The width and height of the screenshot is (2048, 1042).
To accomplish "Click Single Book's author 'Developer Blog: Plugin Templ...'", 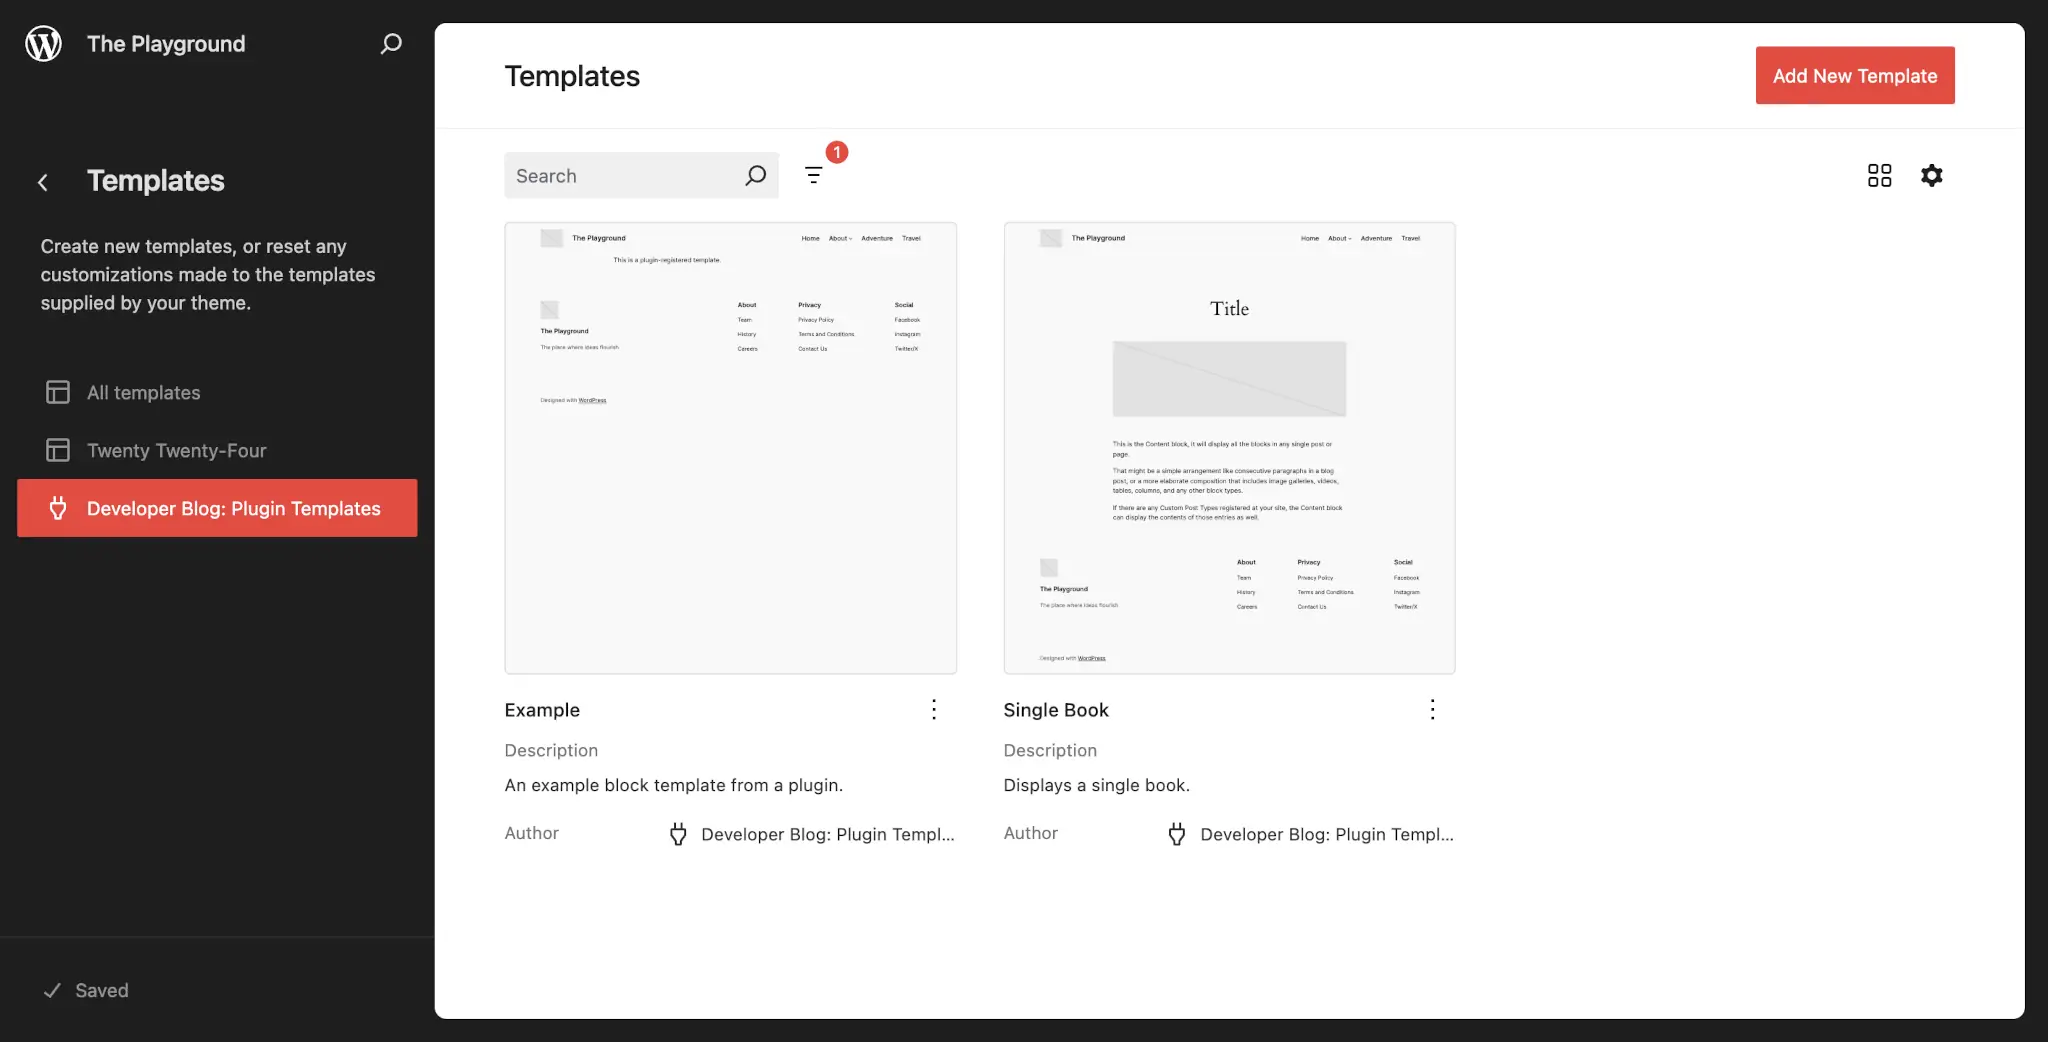I will click(1327, 834).
